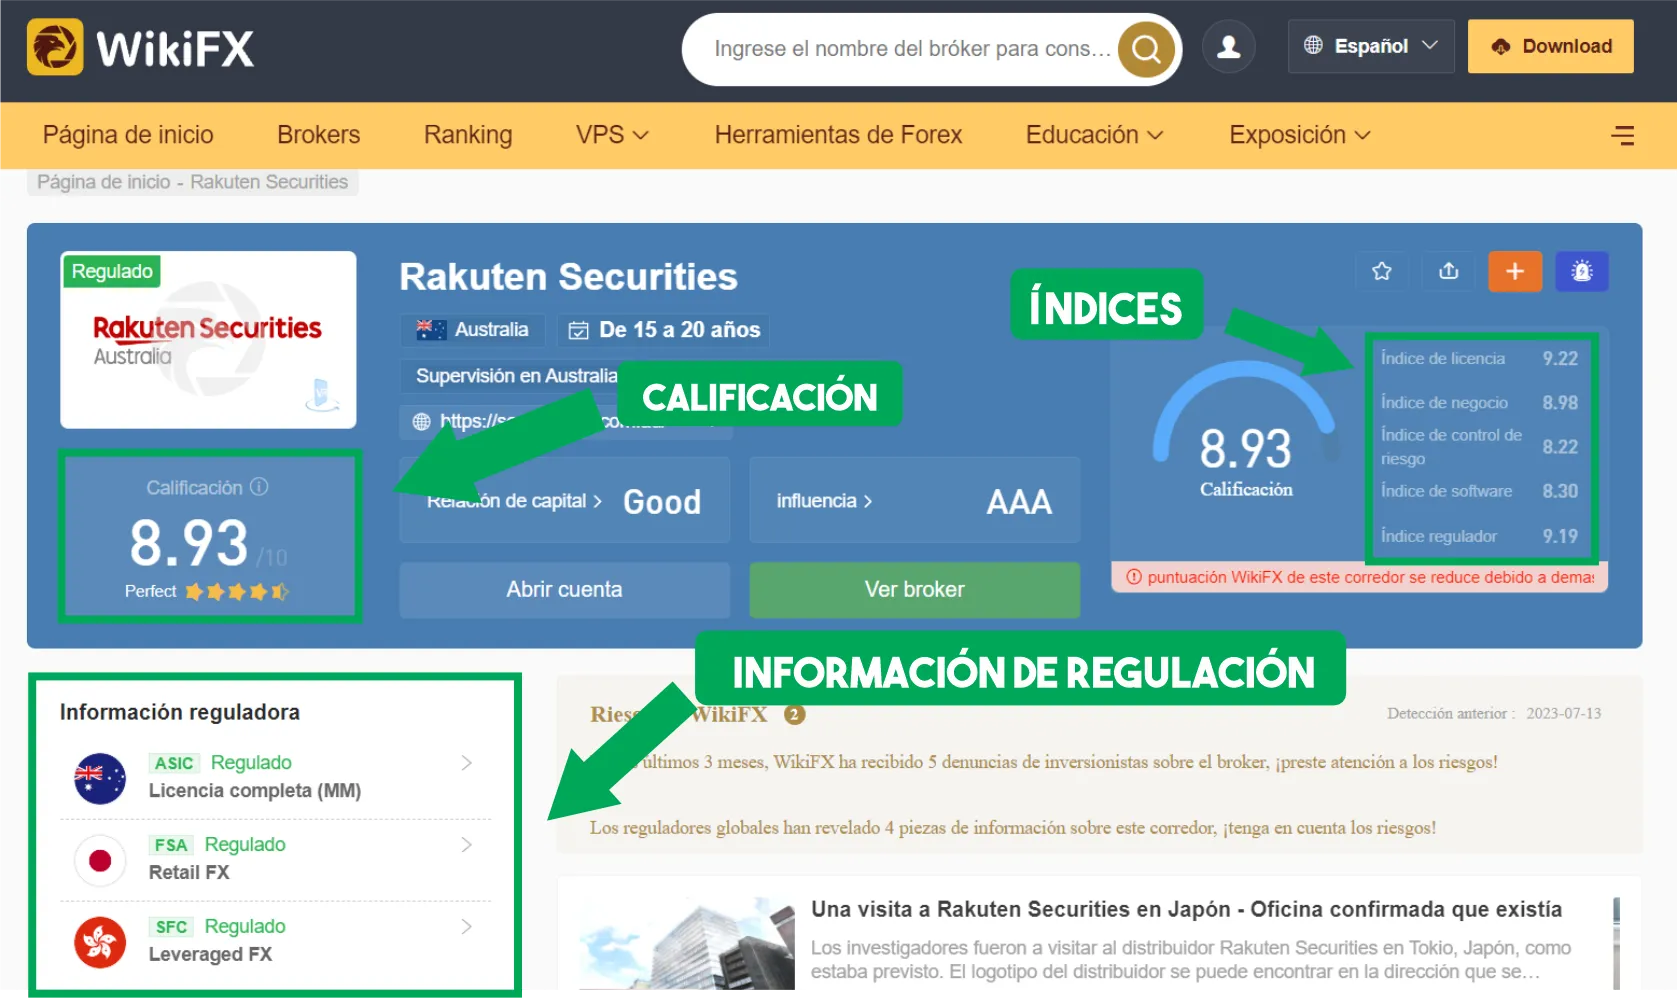Click the office building article thumbnail
1678x998 pixels.
click(x=688, y=944)
